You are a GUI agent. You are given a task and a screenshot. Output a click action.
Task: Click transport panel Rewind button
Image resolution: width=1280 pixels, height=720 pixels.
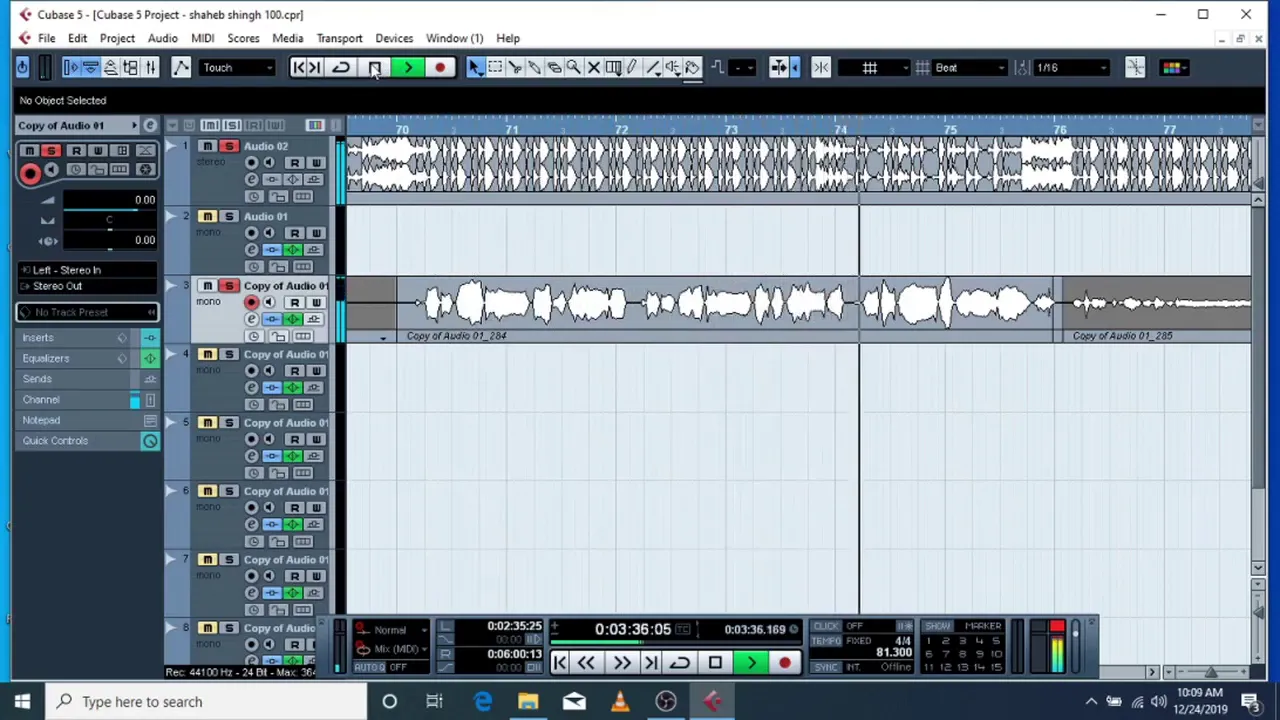586,662
